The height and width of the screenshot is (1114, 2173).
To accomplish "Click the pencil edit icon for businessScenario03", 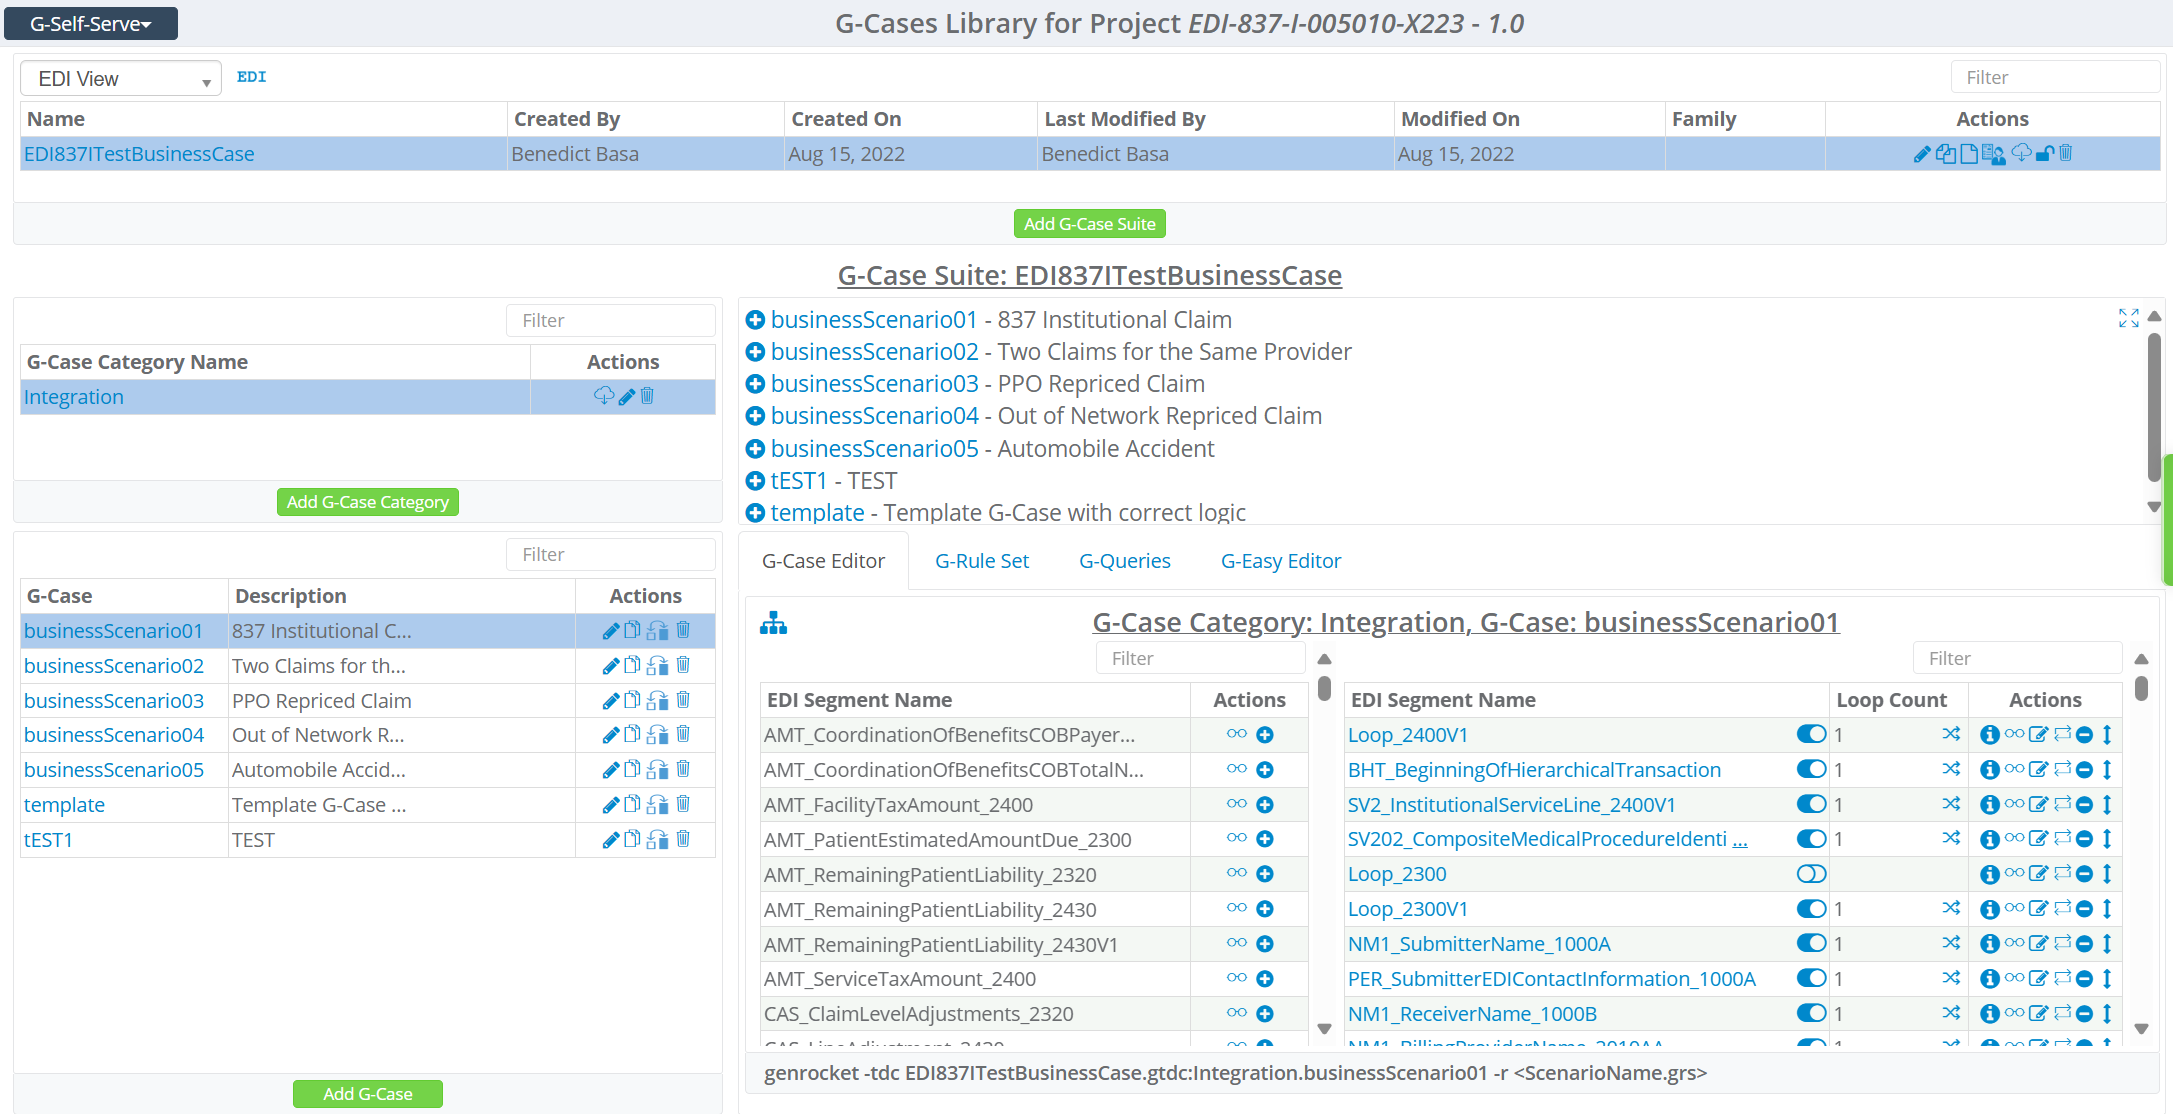I will [x=610, y=701].
